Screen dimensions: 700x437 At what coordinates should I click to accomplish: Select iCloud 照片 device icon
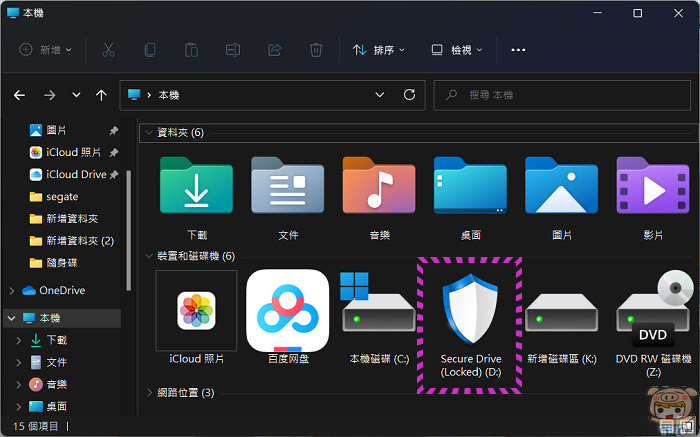point(196,311)
